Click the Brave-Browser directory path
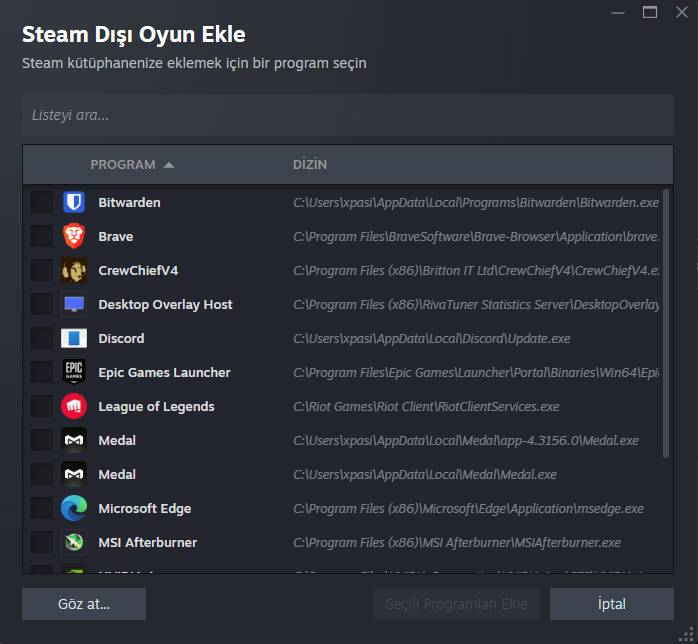The width and height of the screenshot is (698, 644). pyautogui.click(x=476, y=236)
